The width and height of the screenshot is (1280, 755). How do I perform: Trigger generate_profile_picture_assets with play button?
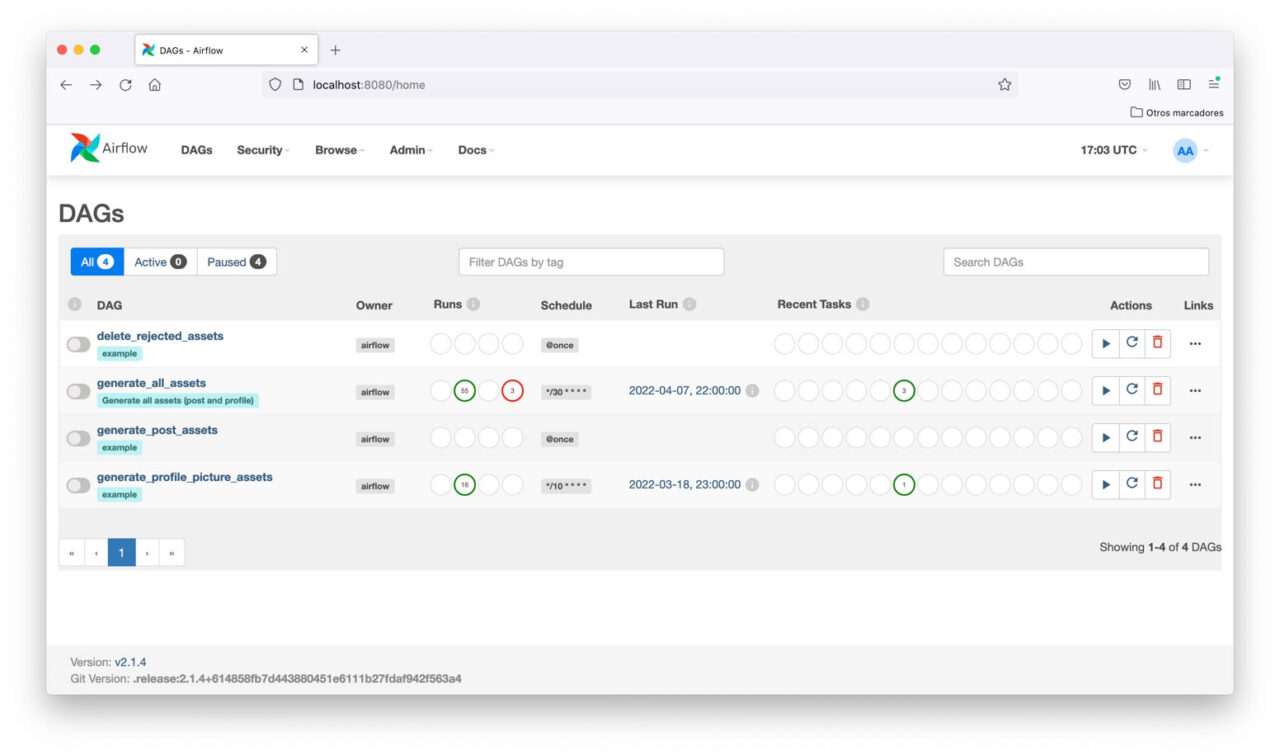(1105, 484)
